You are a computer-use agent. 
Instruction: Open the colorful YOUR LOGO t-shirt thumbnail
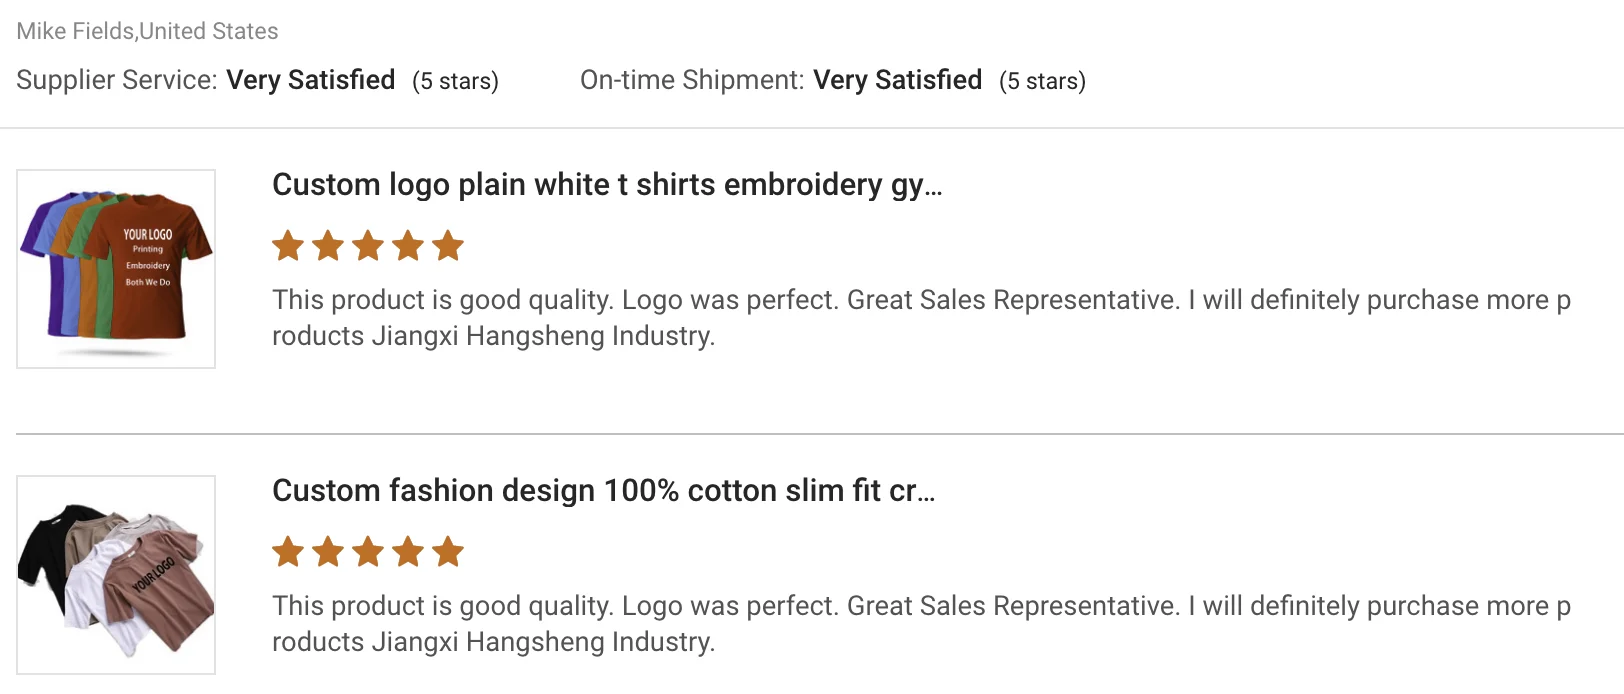(116, 269)
